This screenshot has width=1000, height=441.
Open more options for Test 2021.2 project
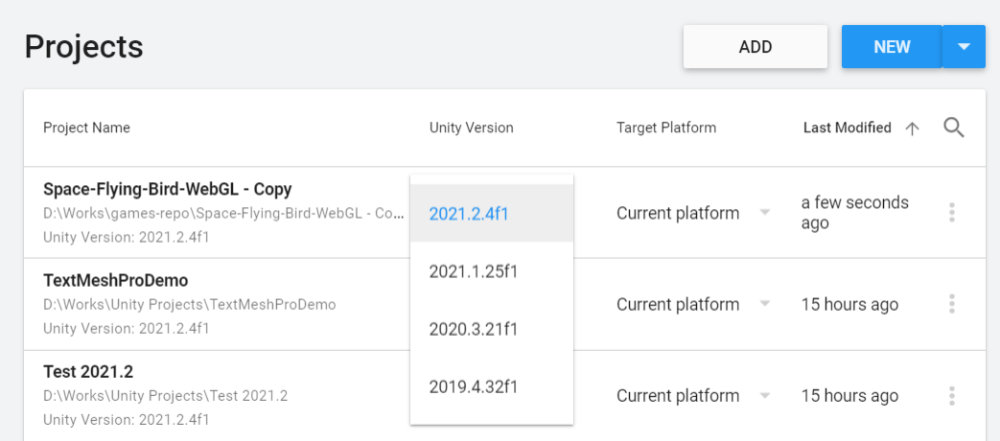tap(951, 396)
